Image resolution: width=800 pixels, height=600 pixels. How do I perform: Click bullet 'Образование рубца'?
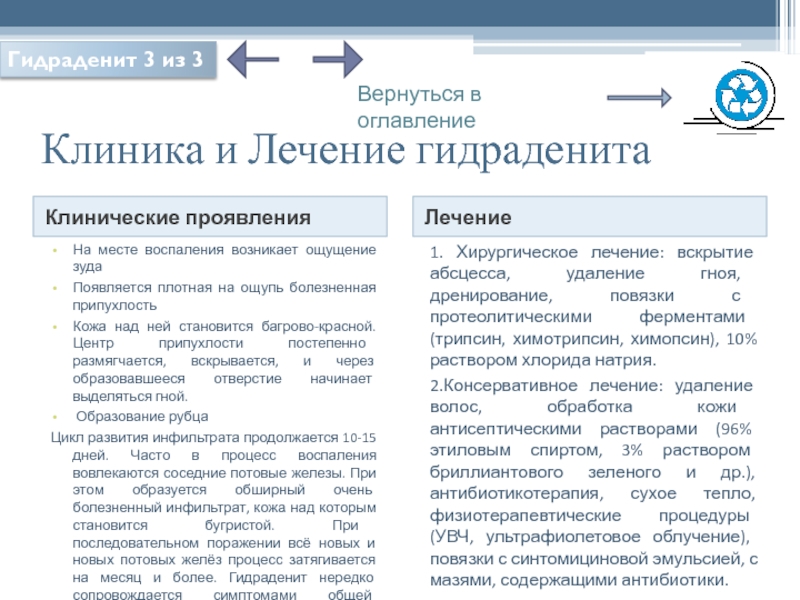(x=142, y=416)
